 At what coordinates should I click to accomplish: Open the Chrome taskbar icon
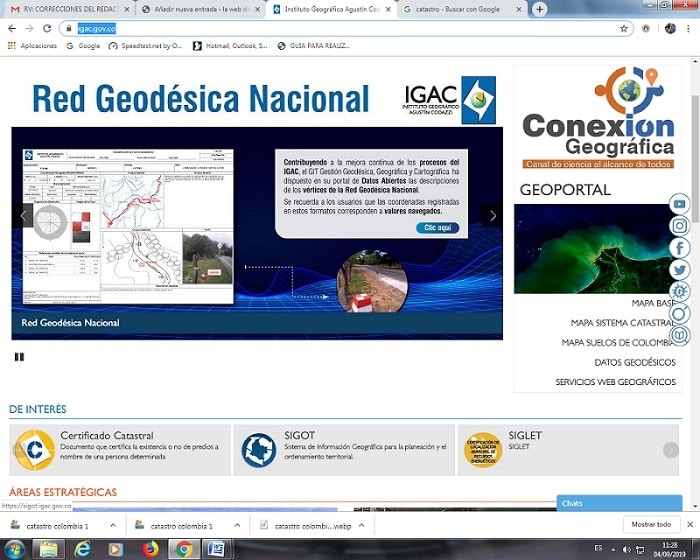pos(183,549)
